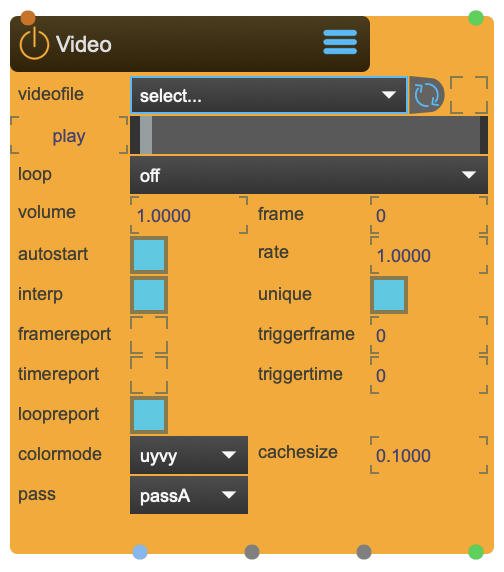
Task: Toggle the autostart checkbox
Action: point(149,255)
